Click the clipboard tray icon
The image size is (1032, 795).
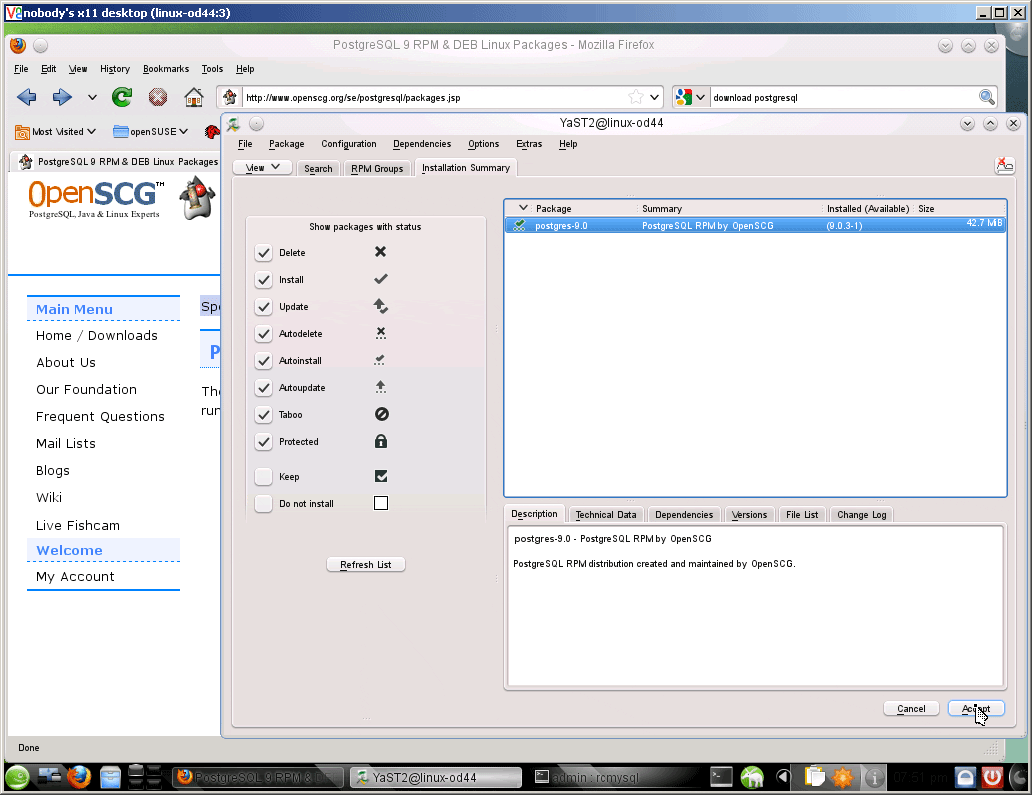pos(814,777)
